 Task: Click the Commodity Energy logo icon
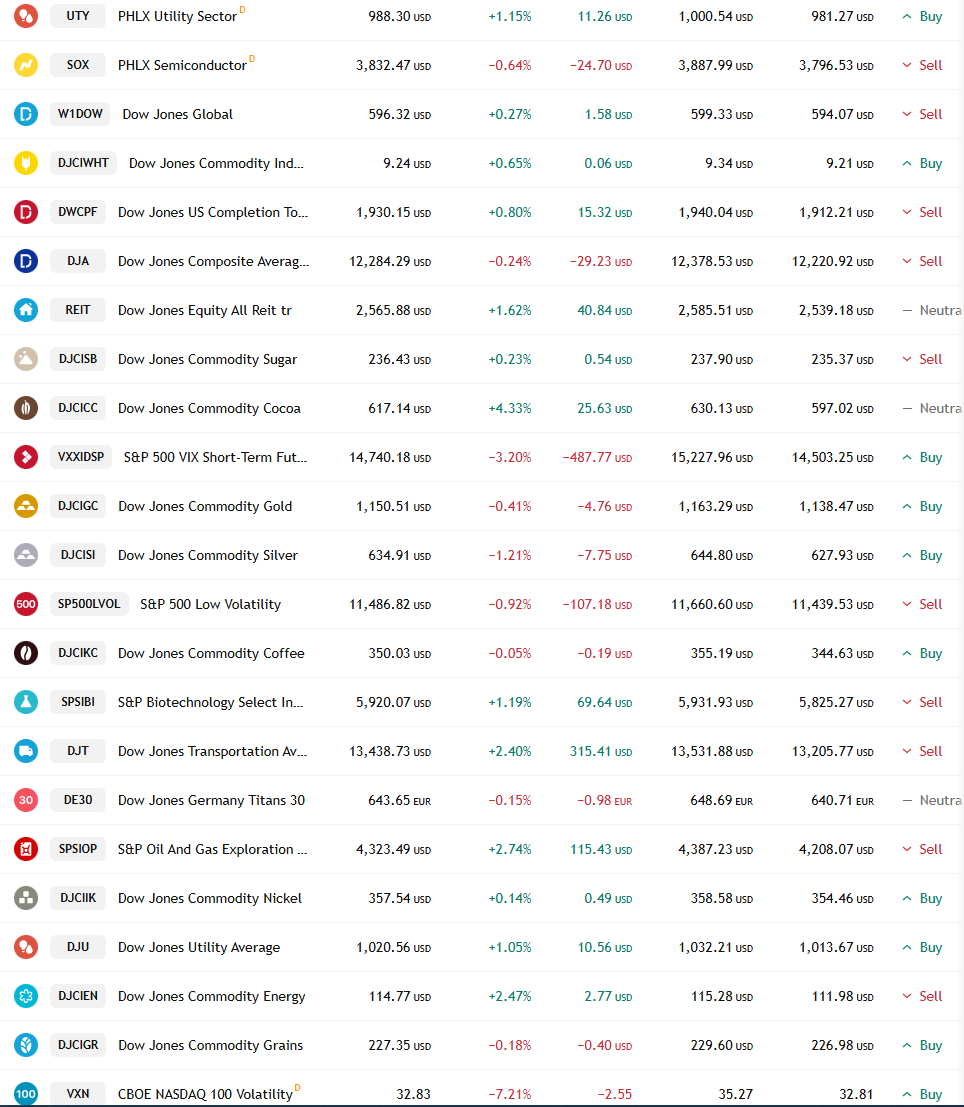(26, 996)
